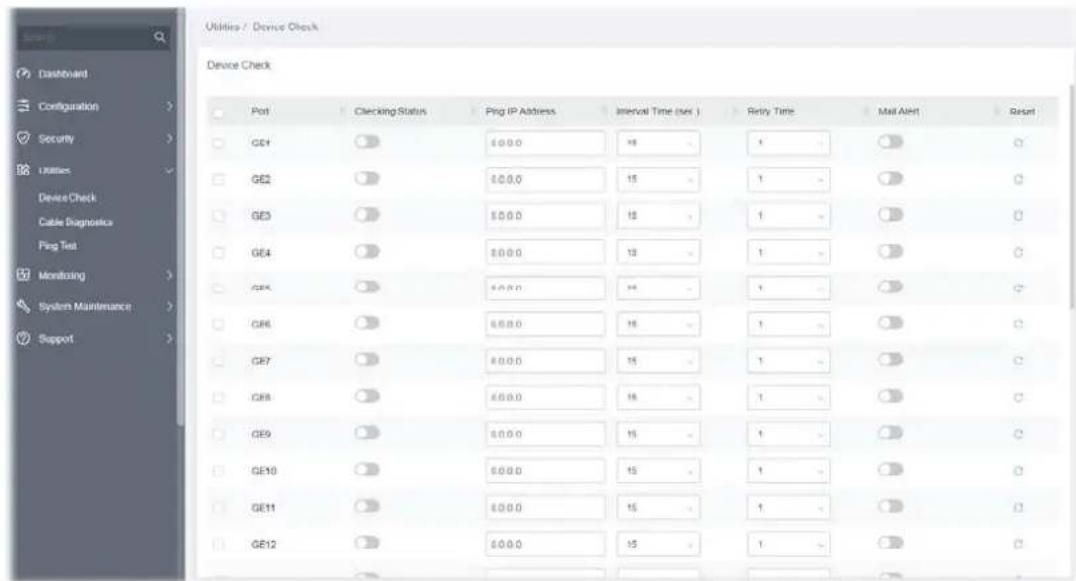Click the Support question-mark icon
The image size is (1076, 581).
click(x=23, y=338)
